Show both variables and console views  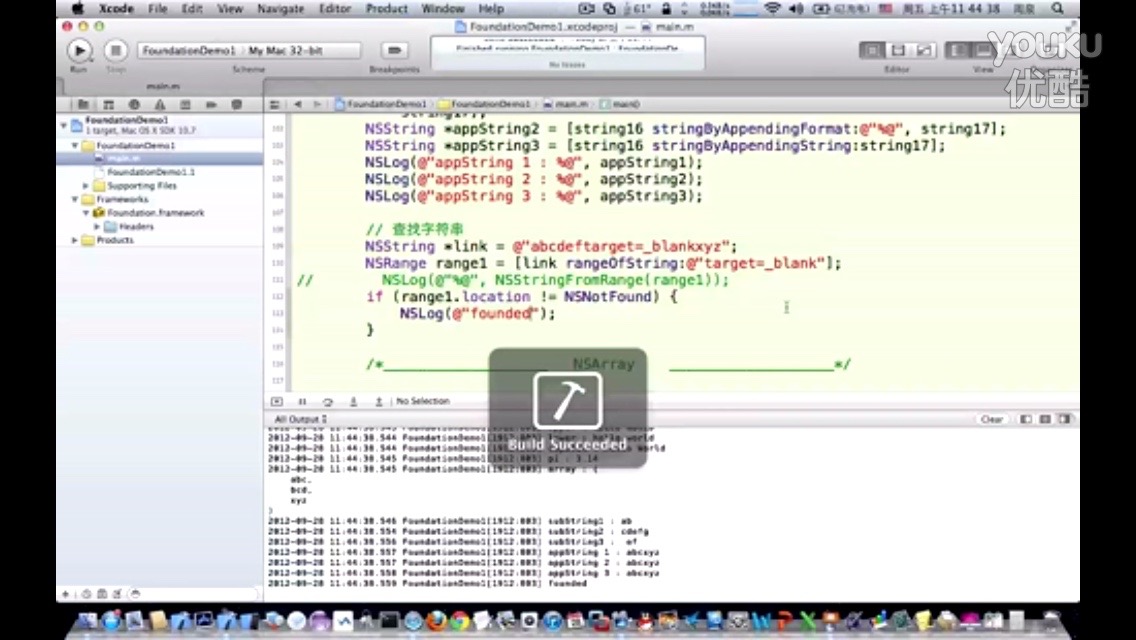1045,419
